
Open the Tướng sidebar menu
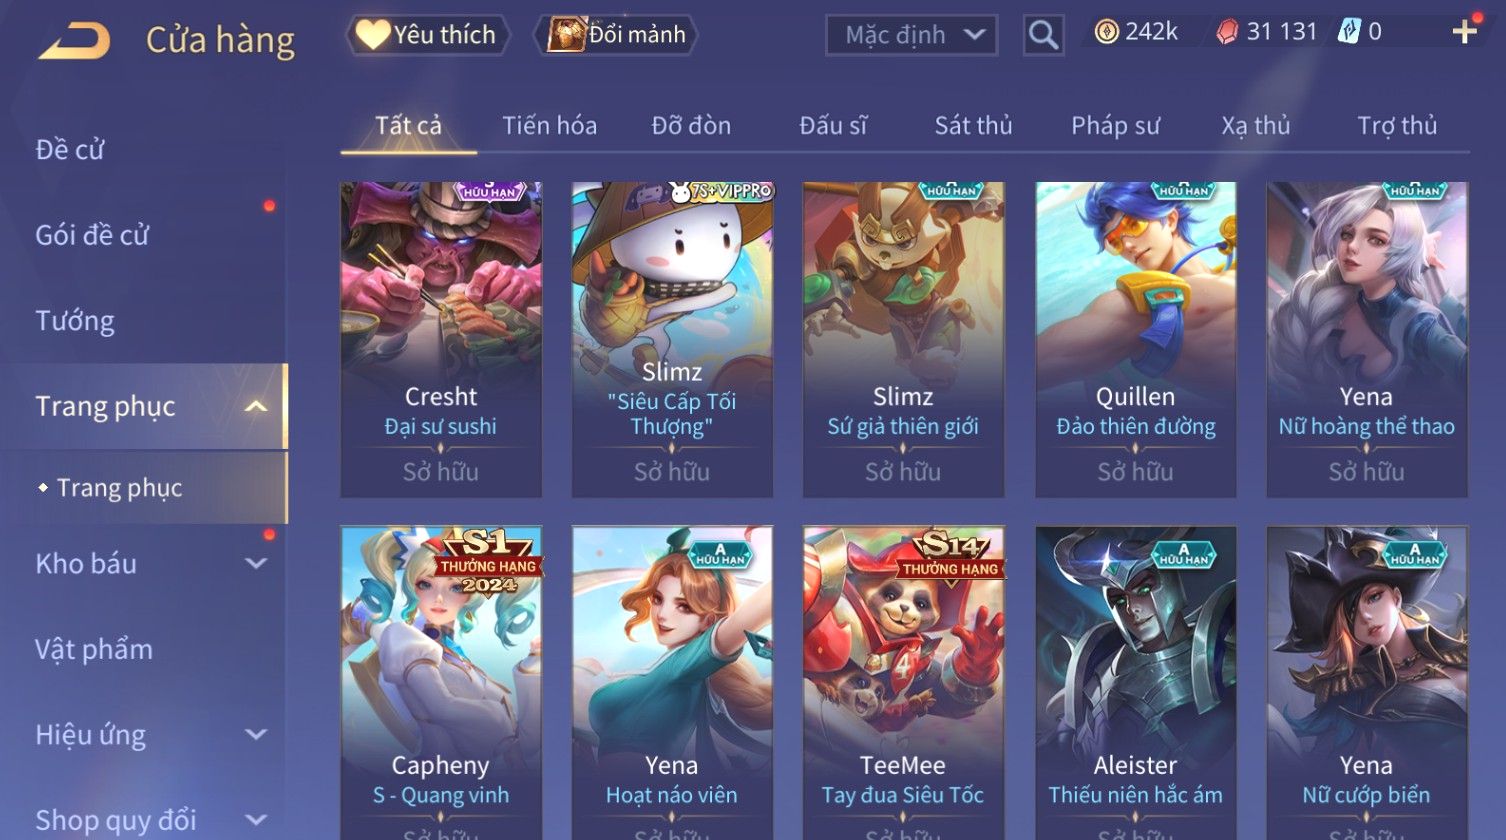pos(75,321)
